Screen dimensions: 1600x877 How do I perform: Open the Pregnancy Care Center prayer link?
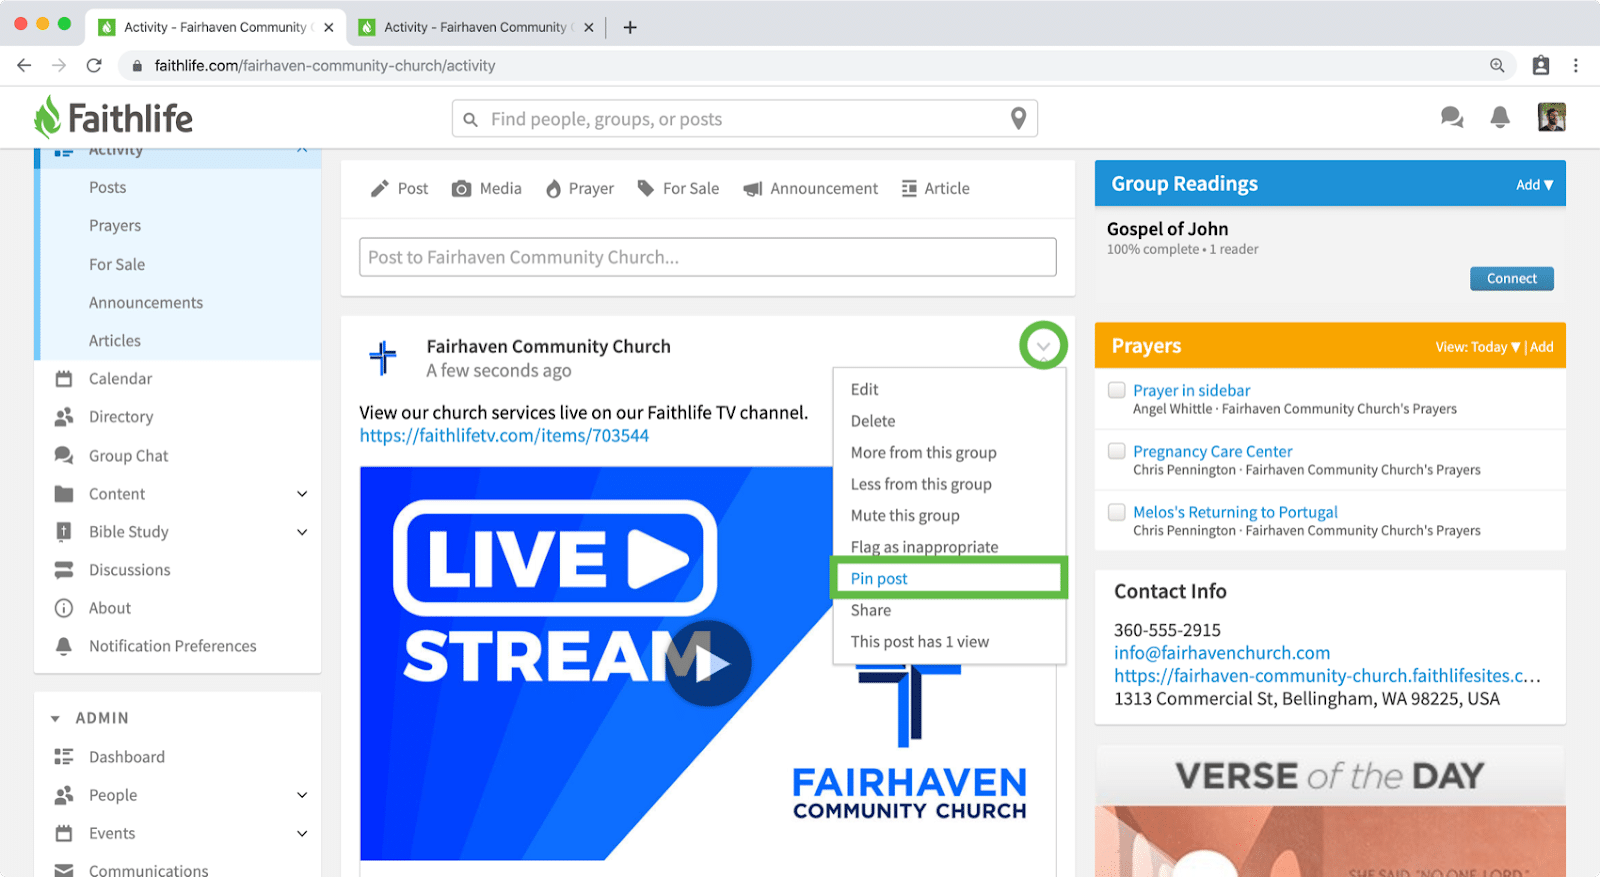[x=1212, y=451]
